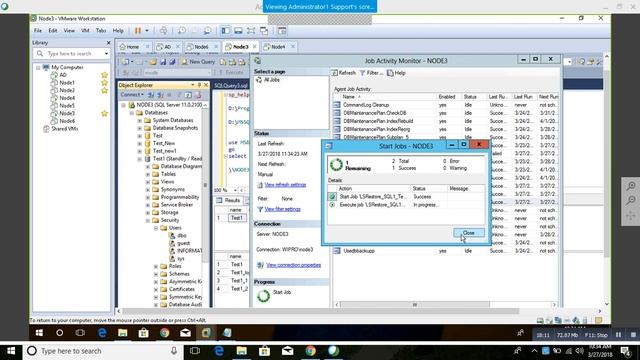The width and height of the screenshot is (640, 360).
Task: Switch to the AD VM tab
Action: click(x=167, y=47)
